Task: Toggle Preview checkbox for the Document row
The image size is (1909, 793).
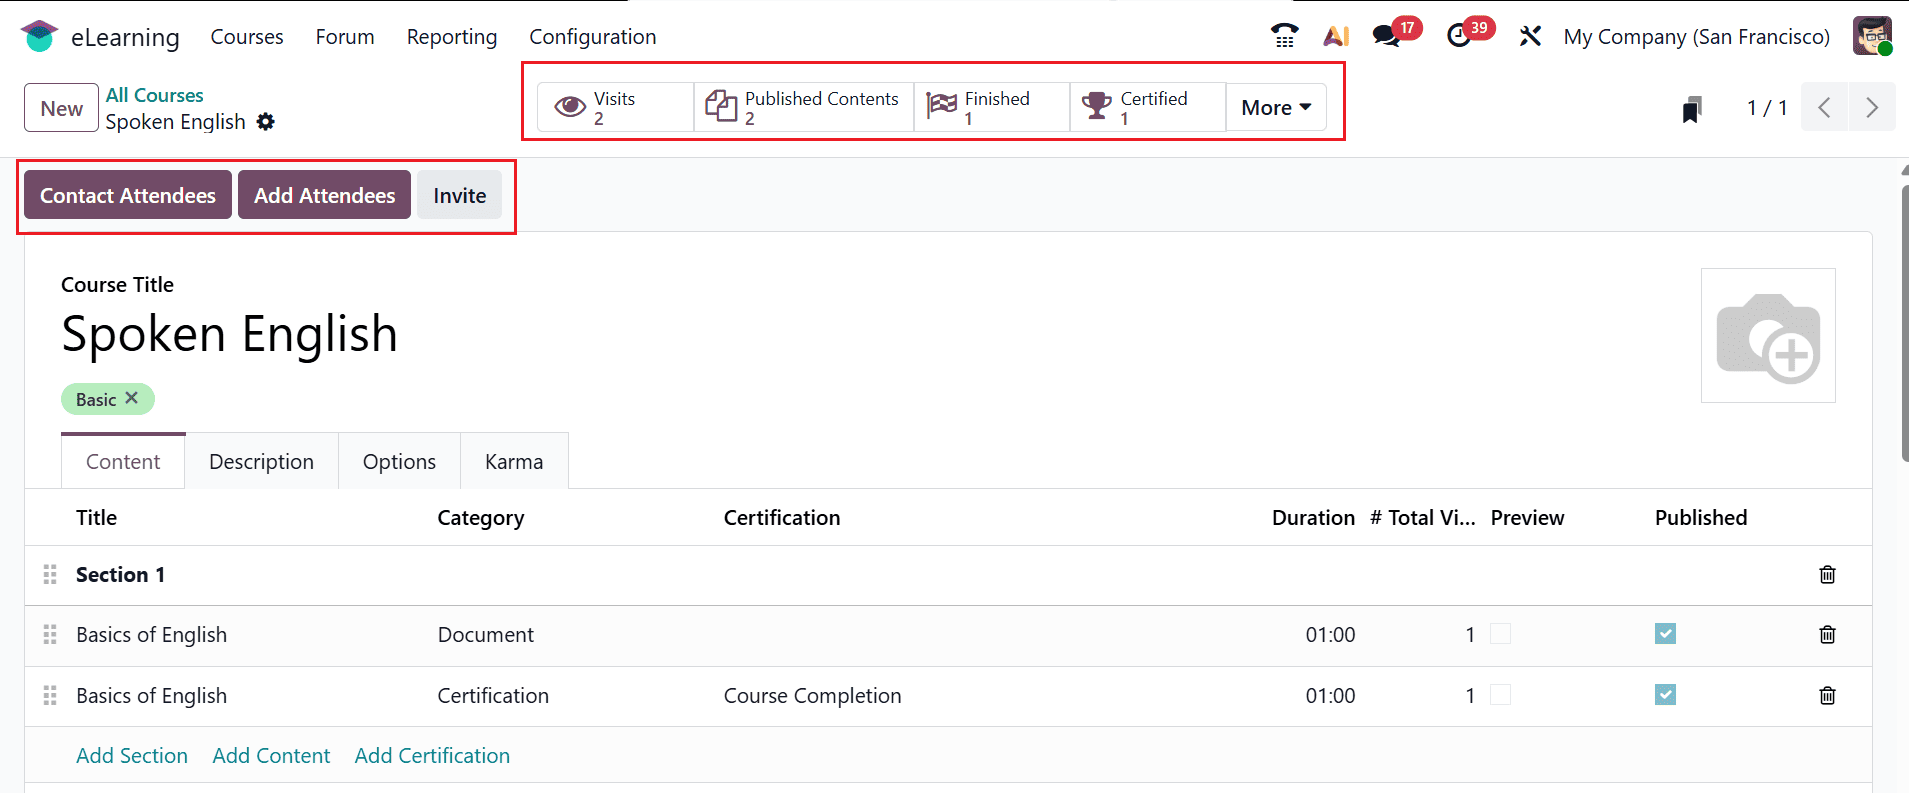Action: pyautogui.click(x=1500, y=634)
